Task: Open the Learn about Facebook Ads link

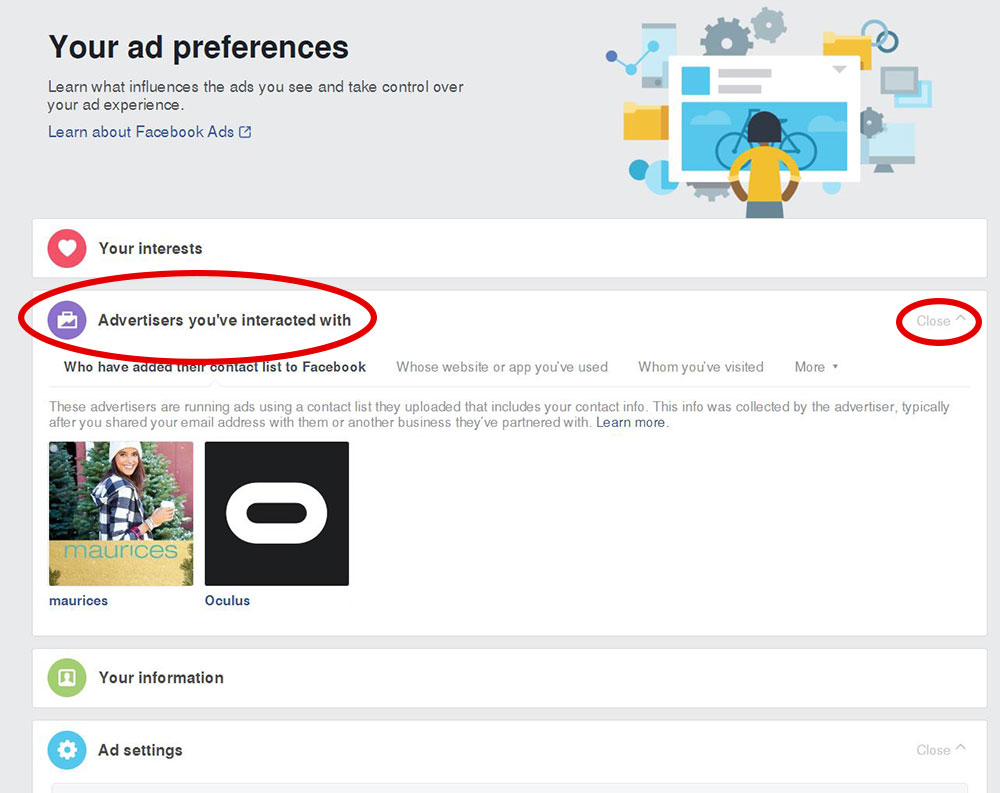Action: tap(149, 132)
